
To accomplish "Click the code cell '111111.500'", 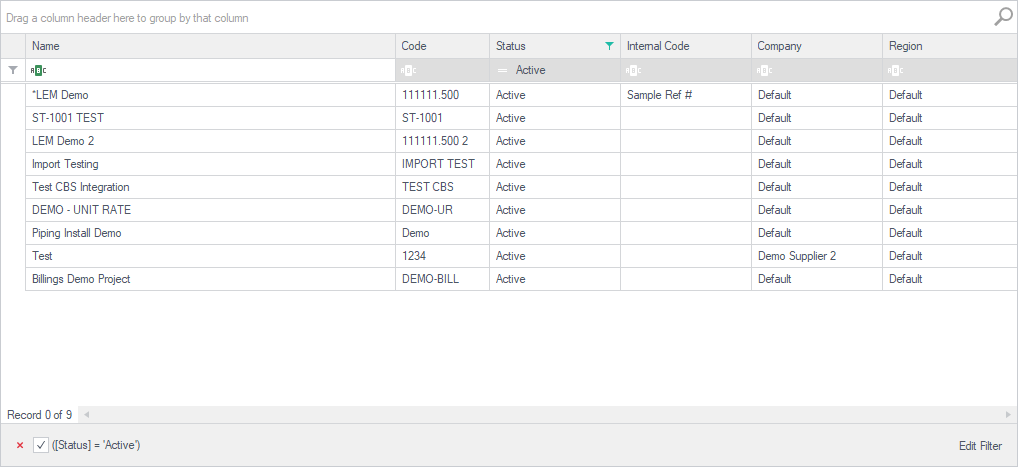I will pyautogui.click(x=442, y=95).
